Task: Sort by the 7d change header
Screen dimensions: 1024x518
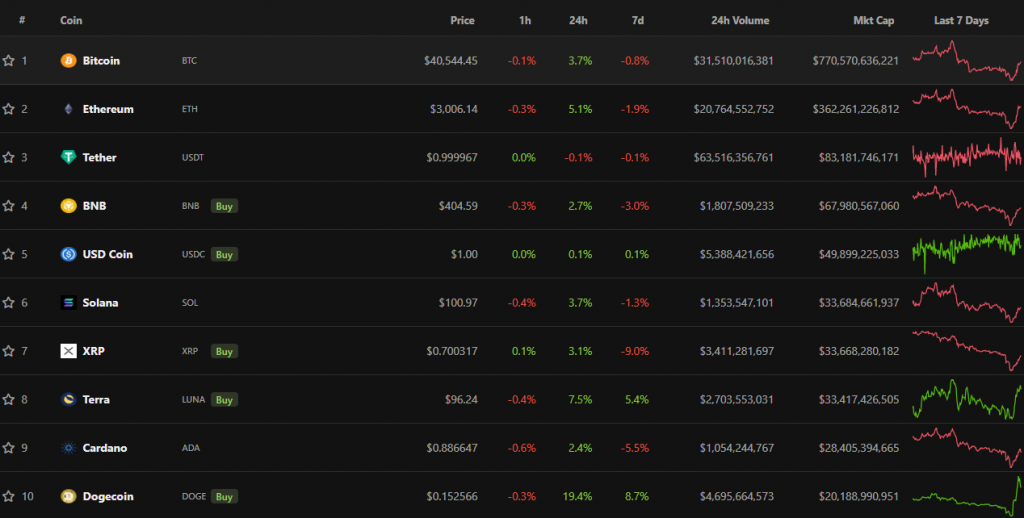Action: (x=638, y=20)
